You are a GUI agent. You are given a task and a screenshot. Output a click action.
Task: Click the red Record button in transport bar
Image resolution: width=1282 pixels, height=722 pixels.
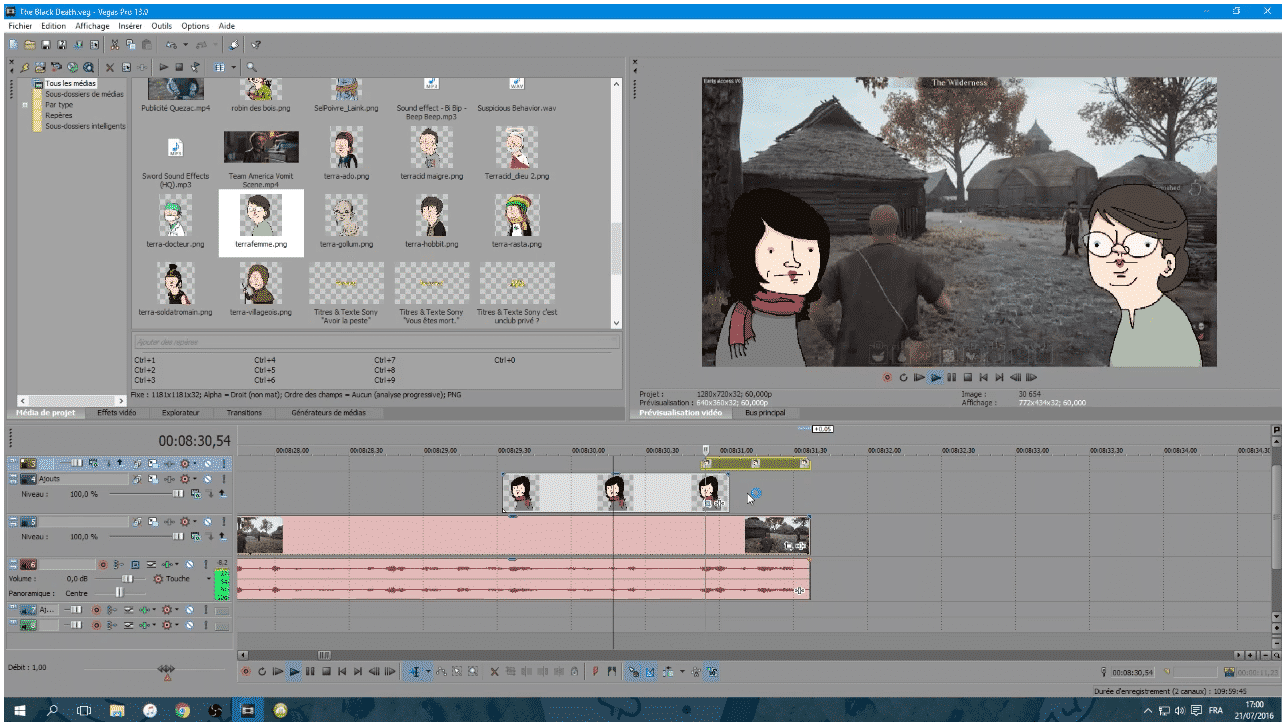tap(246, 672)
